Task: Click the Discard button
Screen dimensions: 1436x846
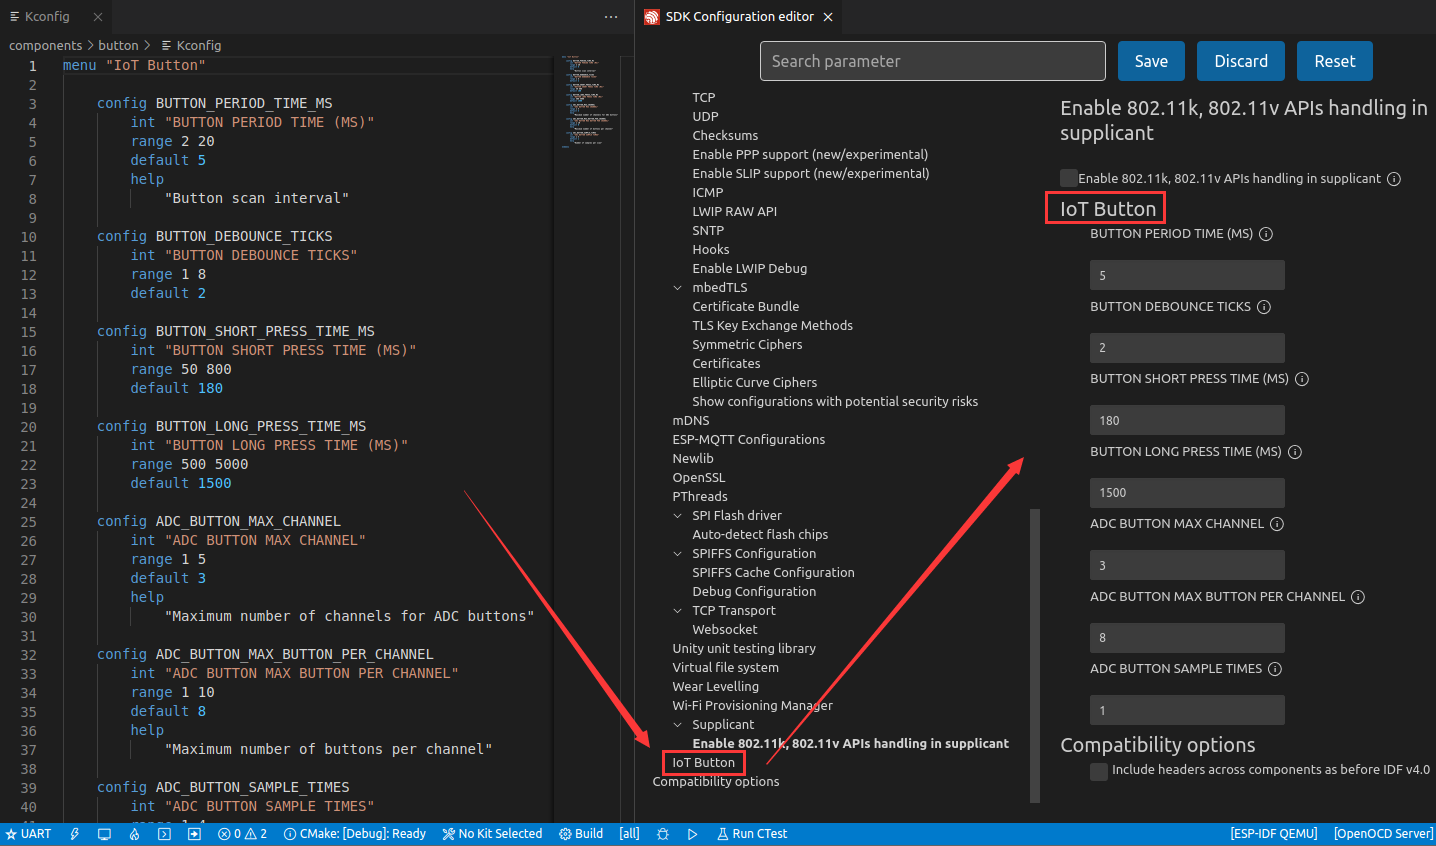Action: pos(1241,61)
